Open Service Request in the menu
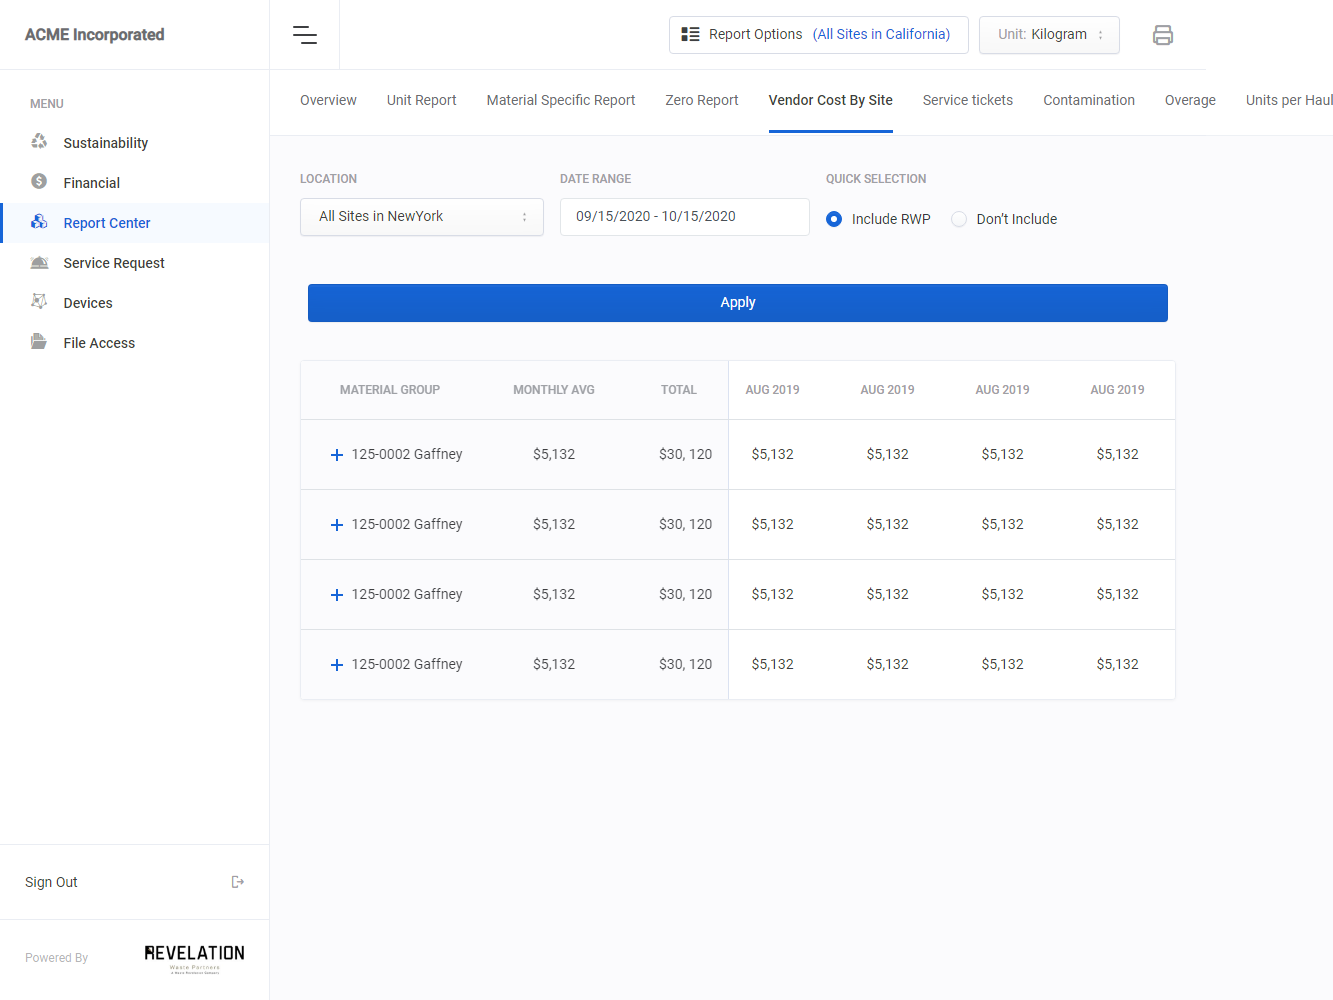This screenshot has width=1333, height=1000. pos(114,263)
